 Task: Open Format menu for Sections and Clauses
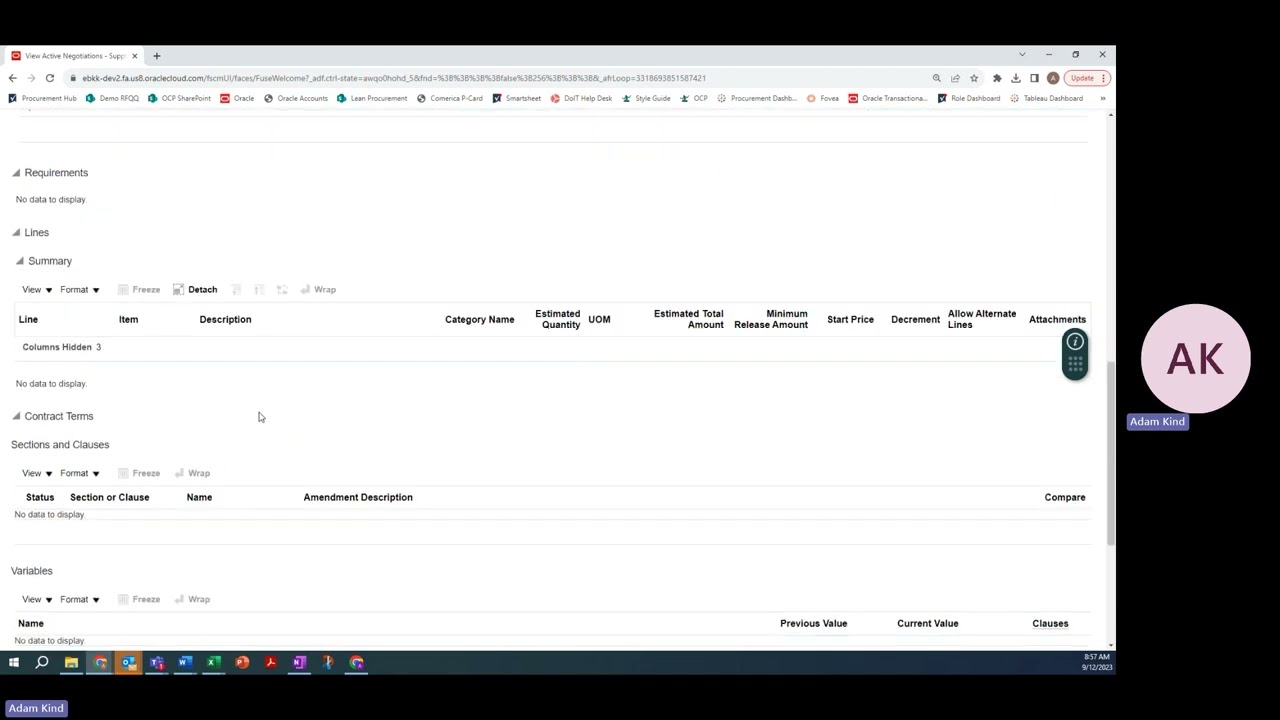[79, 473]
